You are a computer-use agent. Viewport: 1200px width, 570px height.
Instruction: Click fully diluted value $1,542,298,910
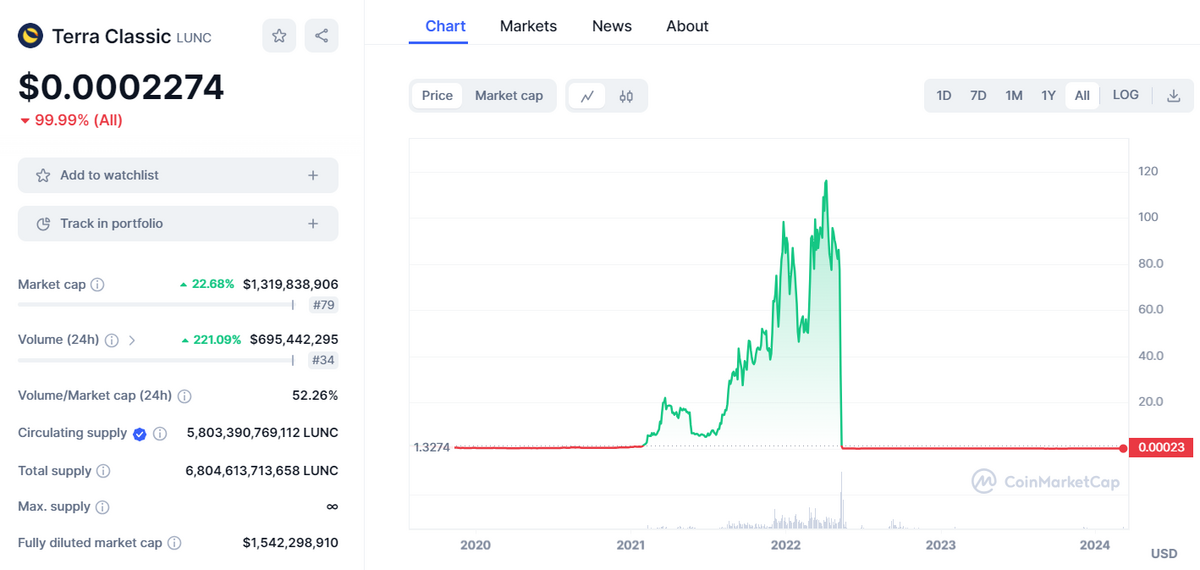point(290,543)
